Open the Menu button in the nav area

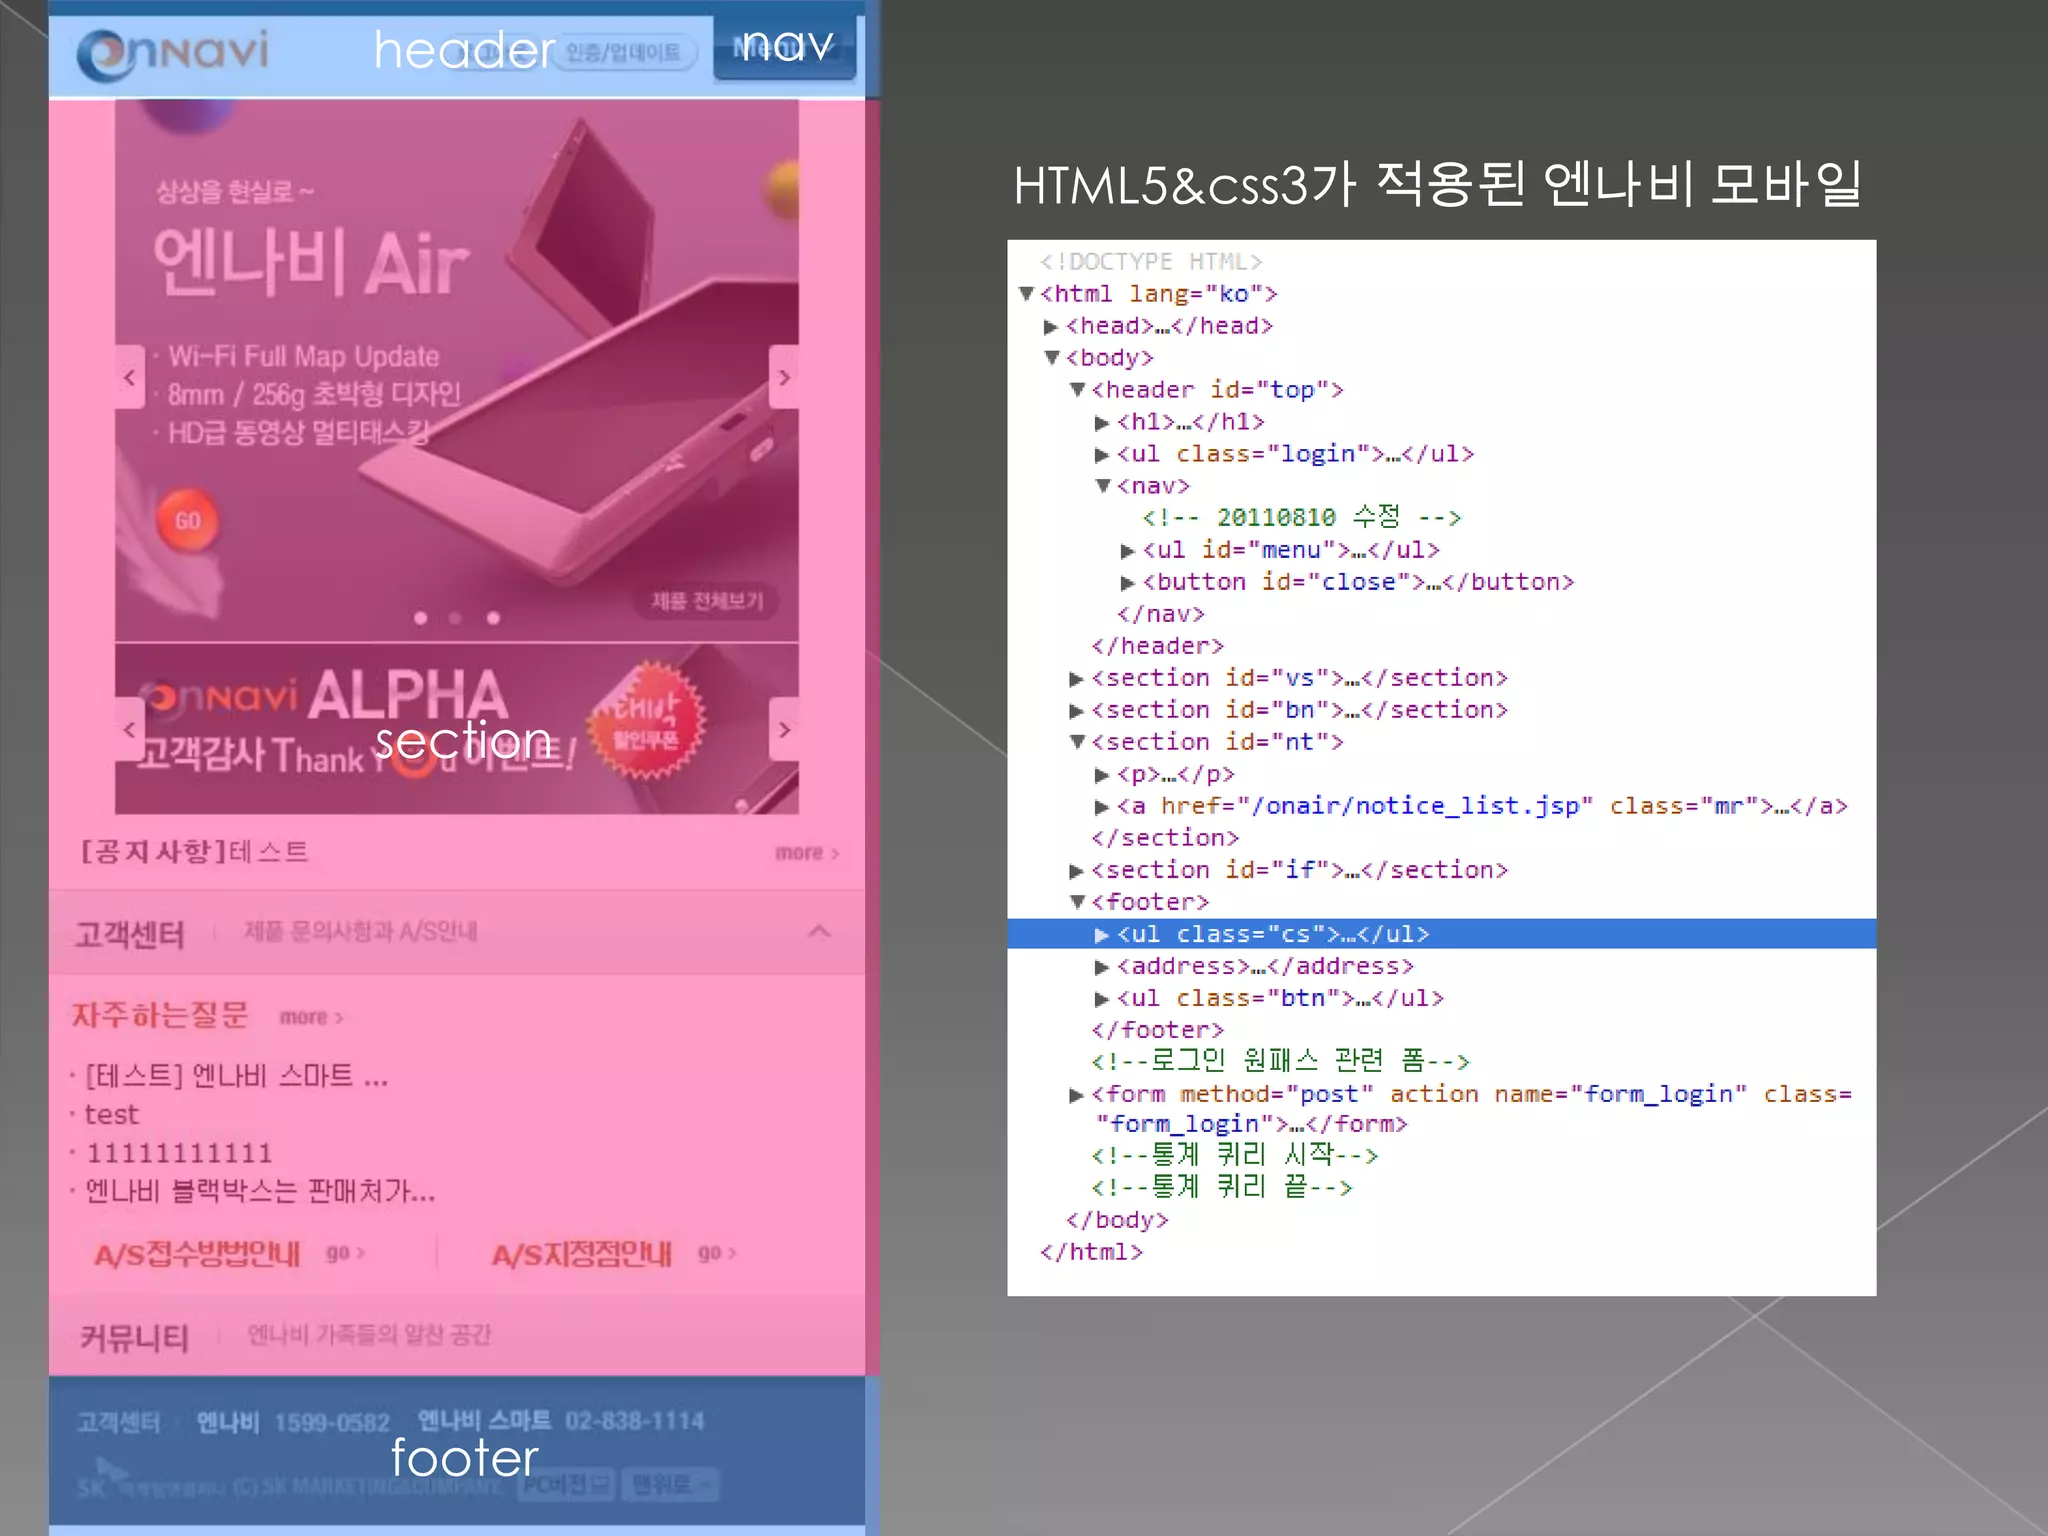tap(785, 47)
